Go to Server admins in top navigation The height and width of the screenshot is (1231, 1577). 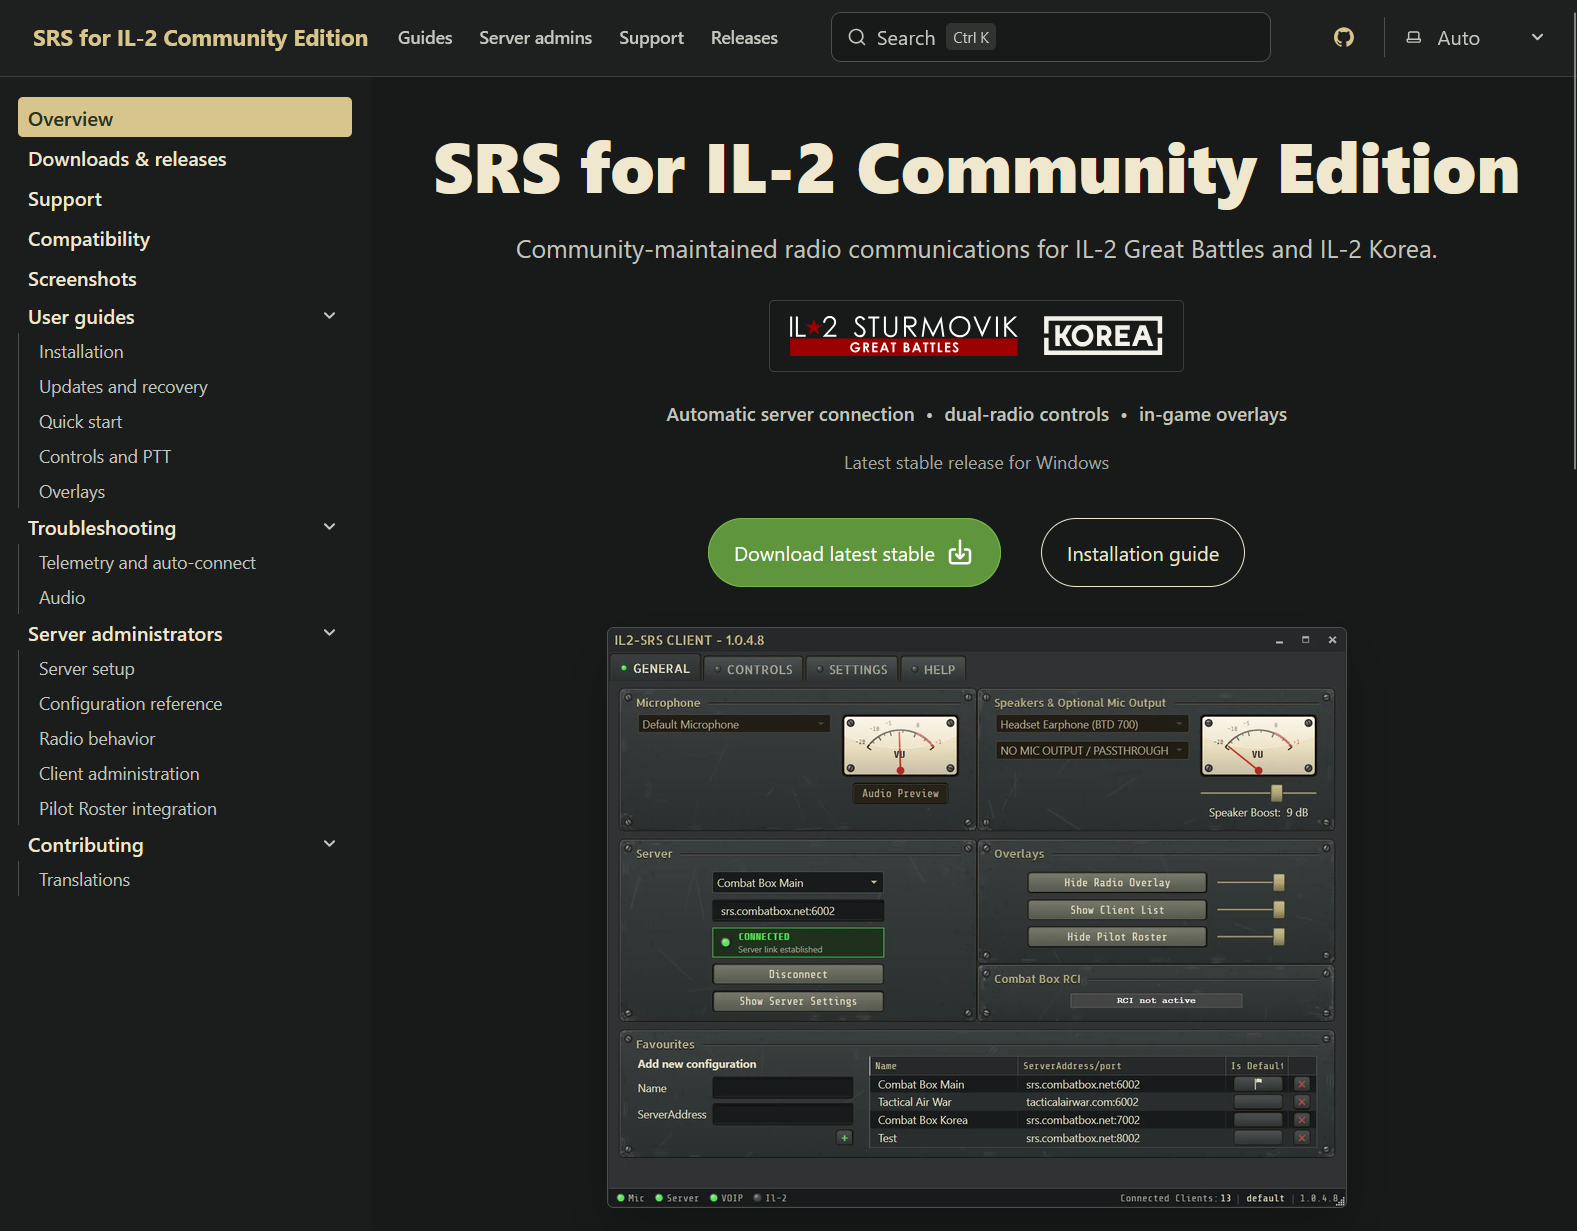536,38
